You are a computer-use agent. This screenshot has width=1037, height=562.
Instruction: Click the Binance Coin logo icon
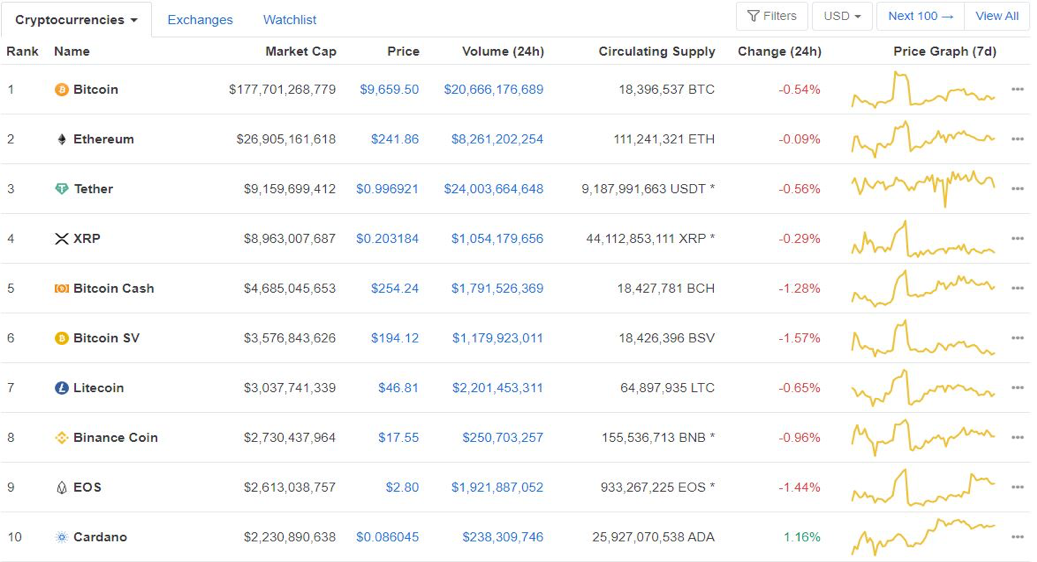pyautogui.click(x=62, y=438)
